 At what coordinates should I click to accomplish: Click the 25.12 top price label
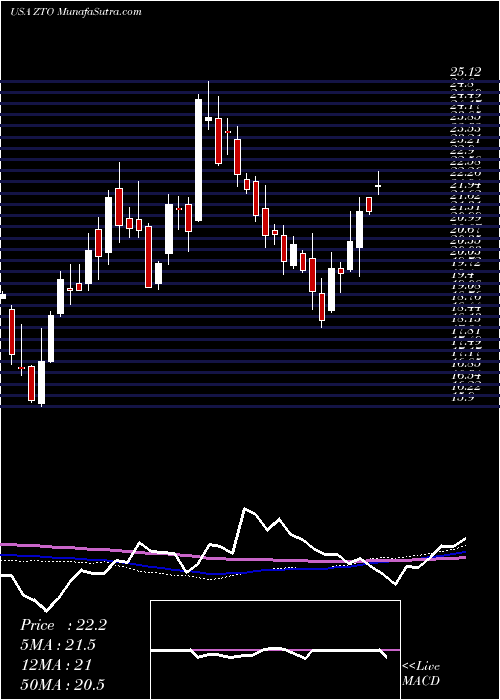tap(465, 71)
